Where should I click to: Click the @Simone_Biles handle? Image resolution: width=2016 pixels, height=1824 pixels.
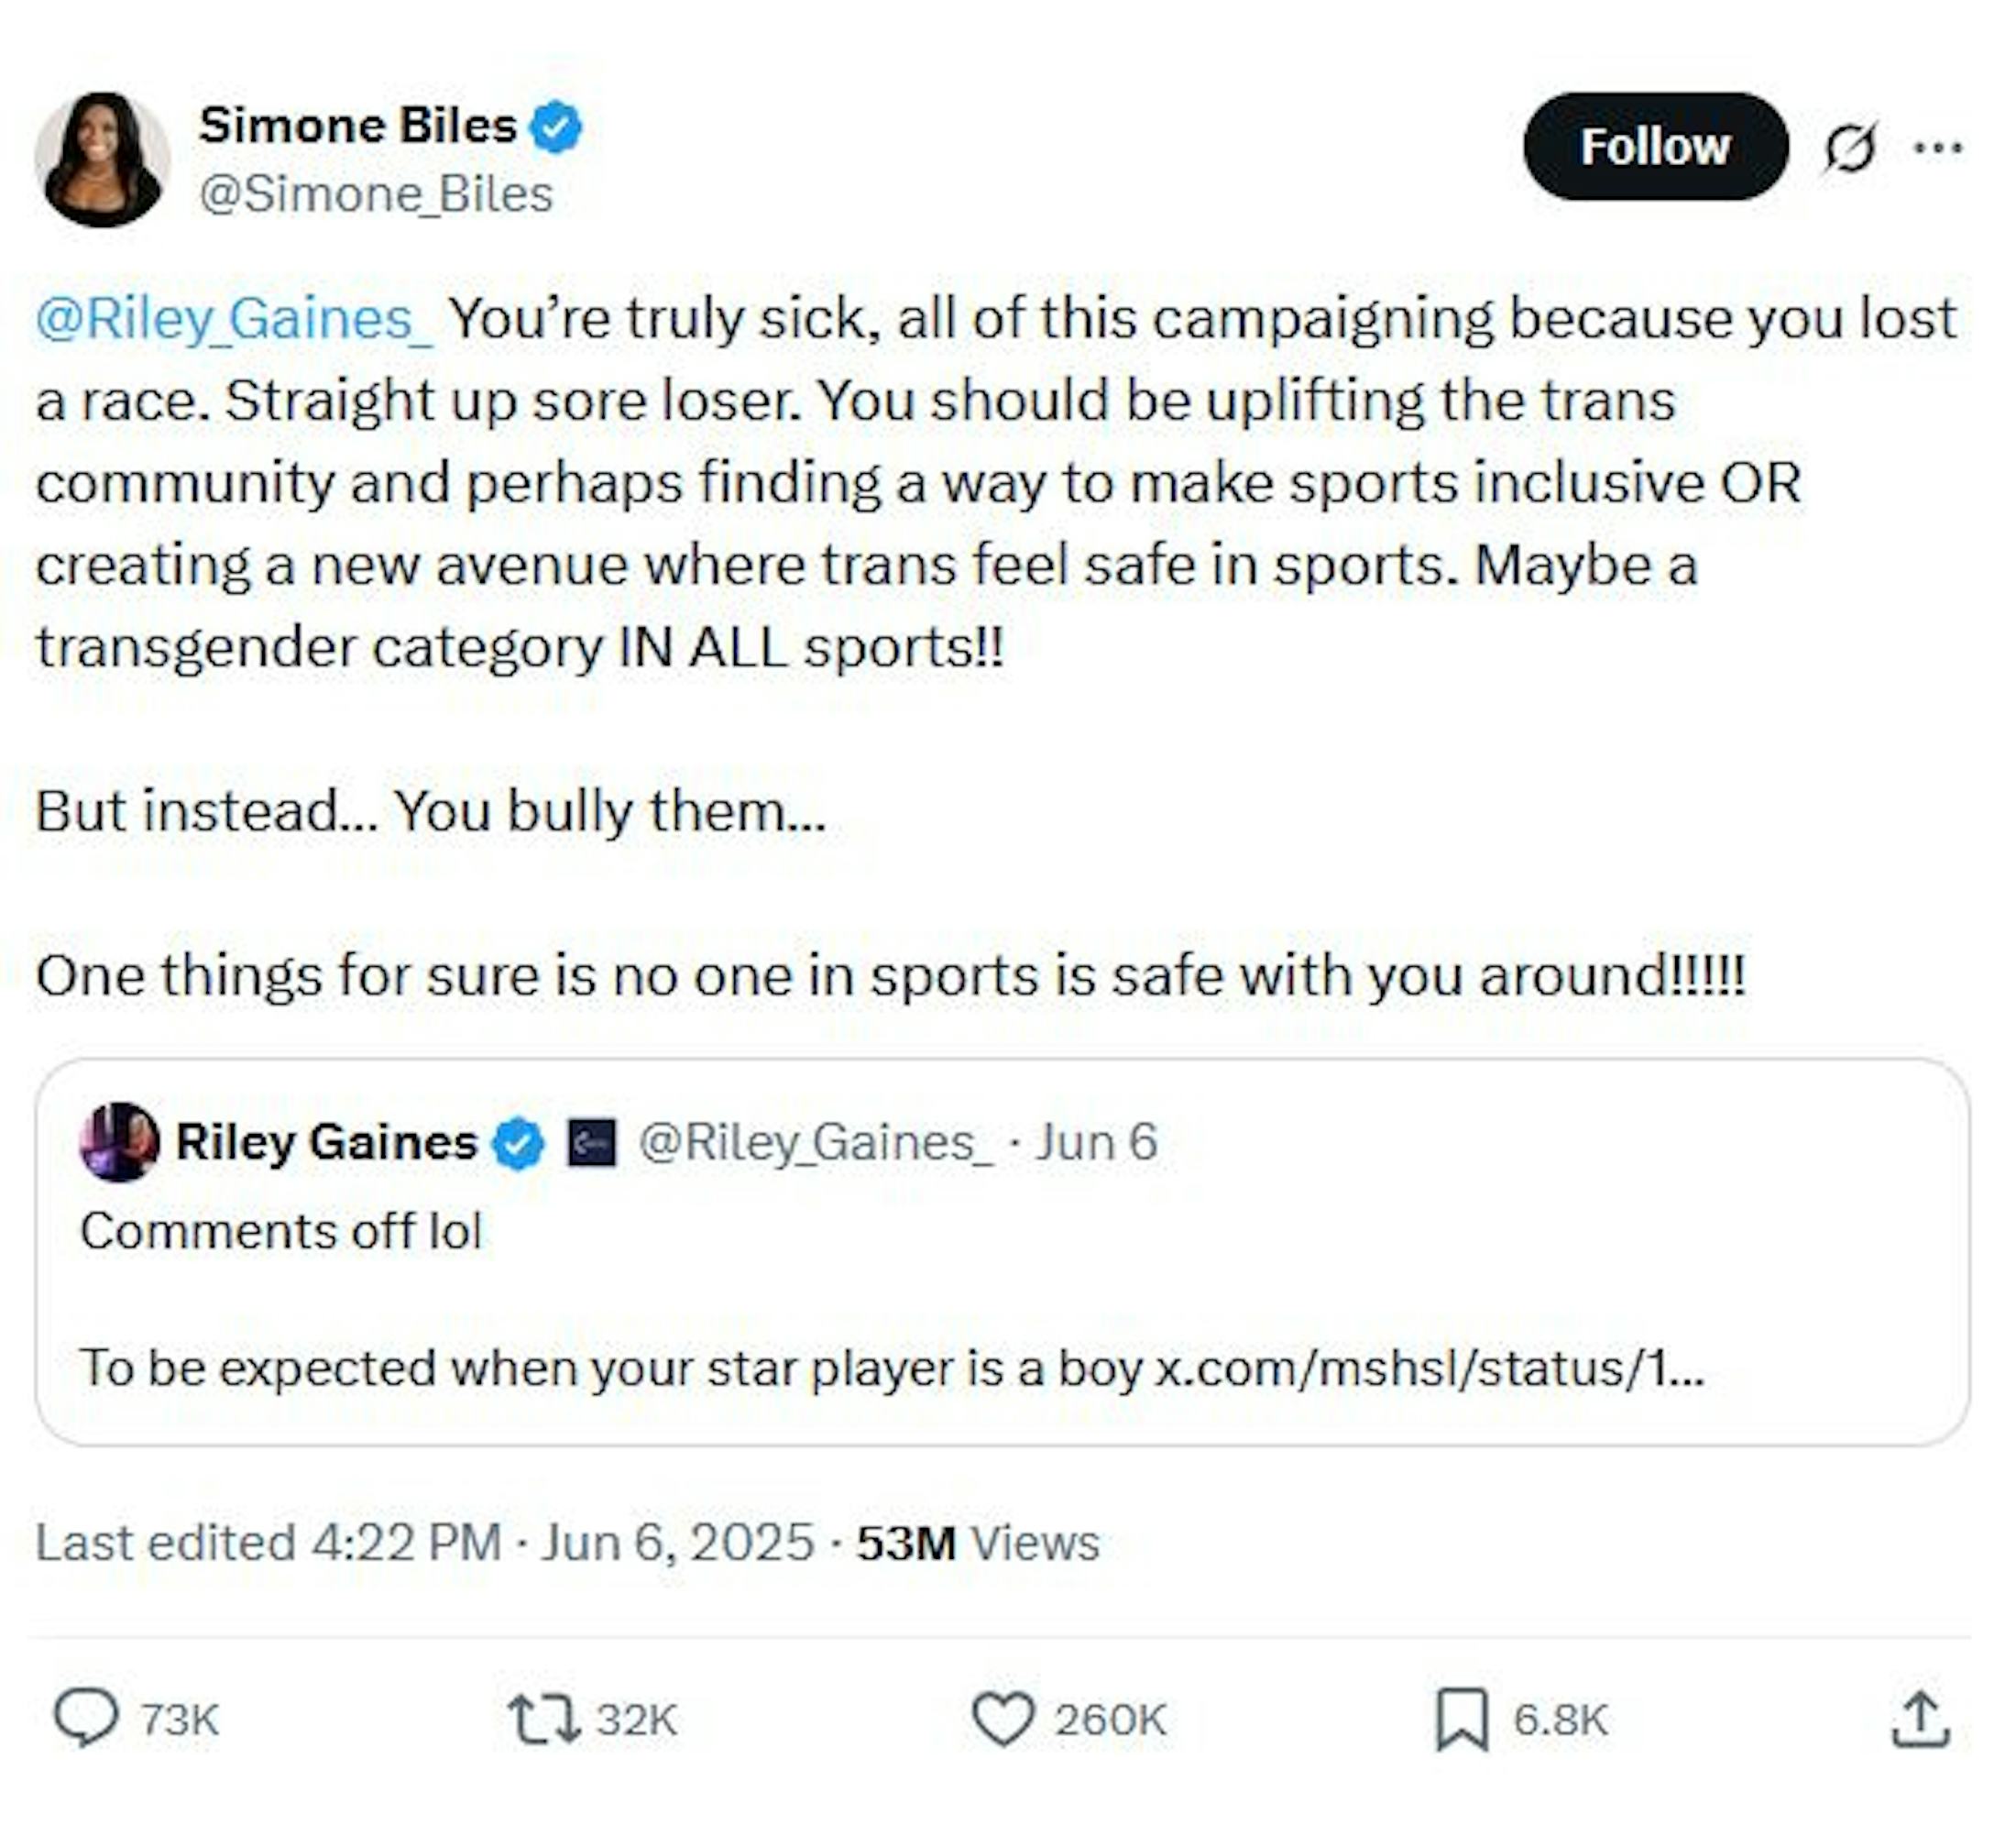click(375, 194)
